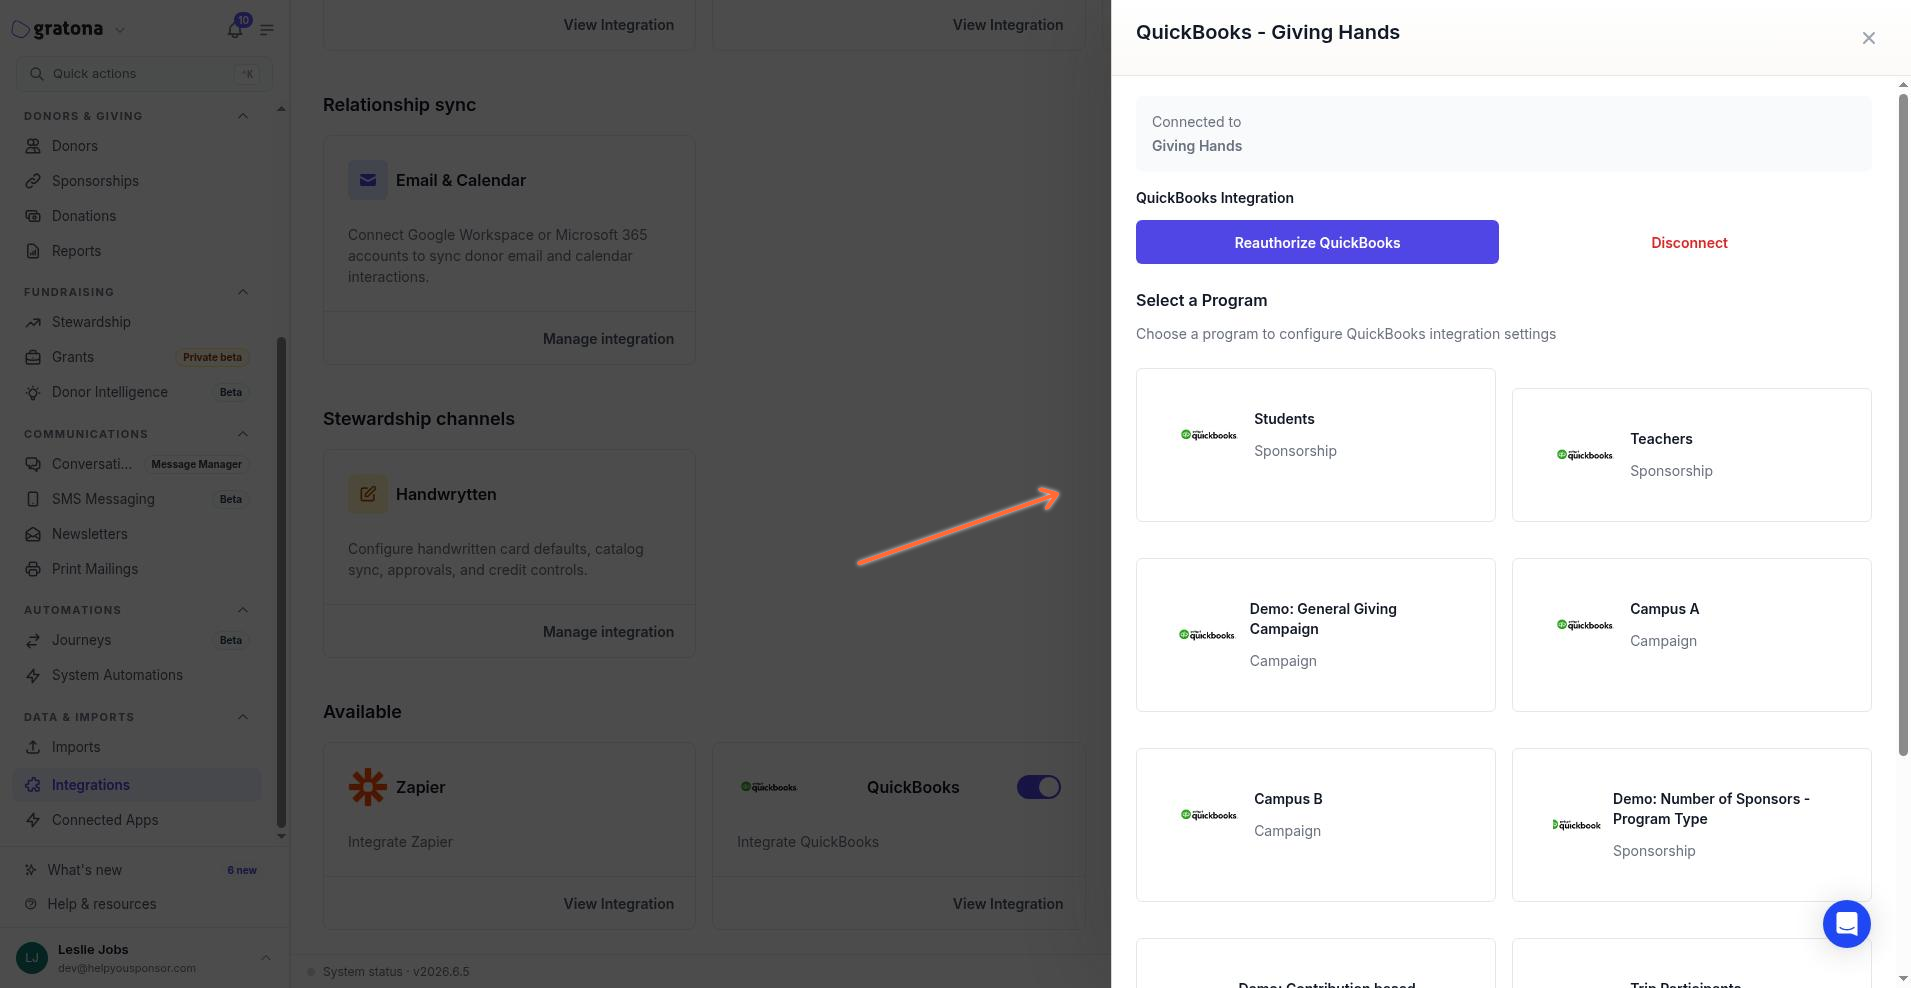
Task: Click Manage integration for Email & Calendar
Action: click(x=608, y=339)
